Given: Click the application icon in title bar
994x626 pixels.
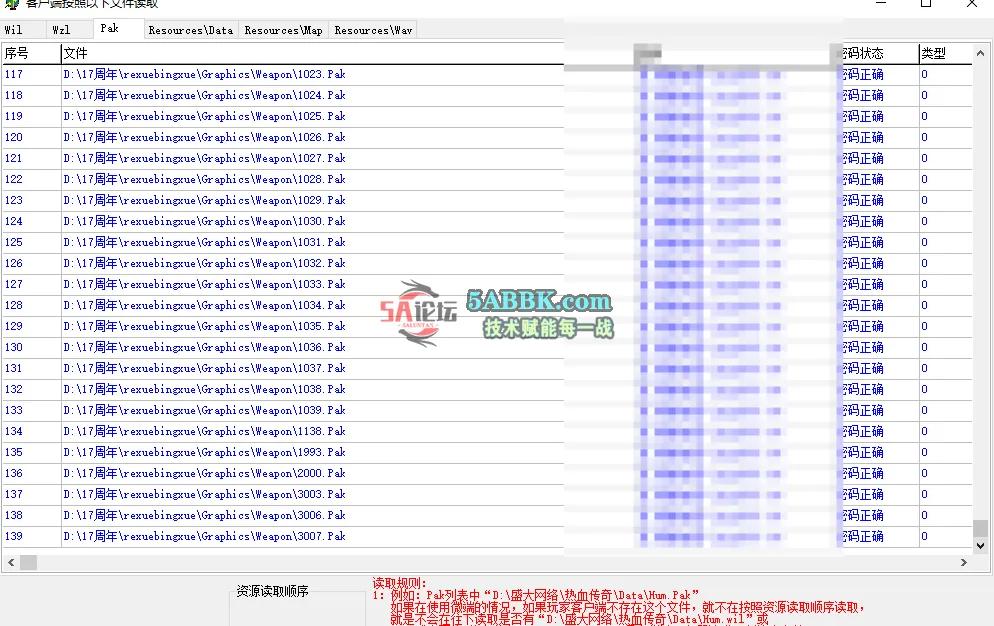Looking at the screenshot, I should click(11, 3).
